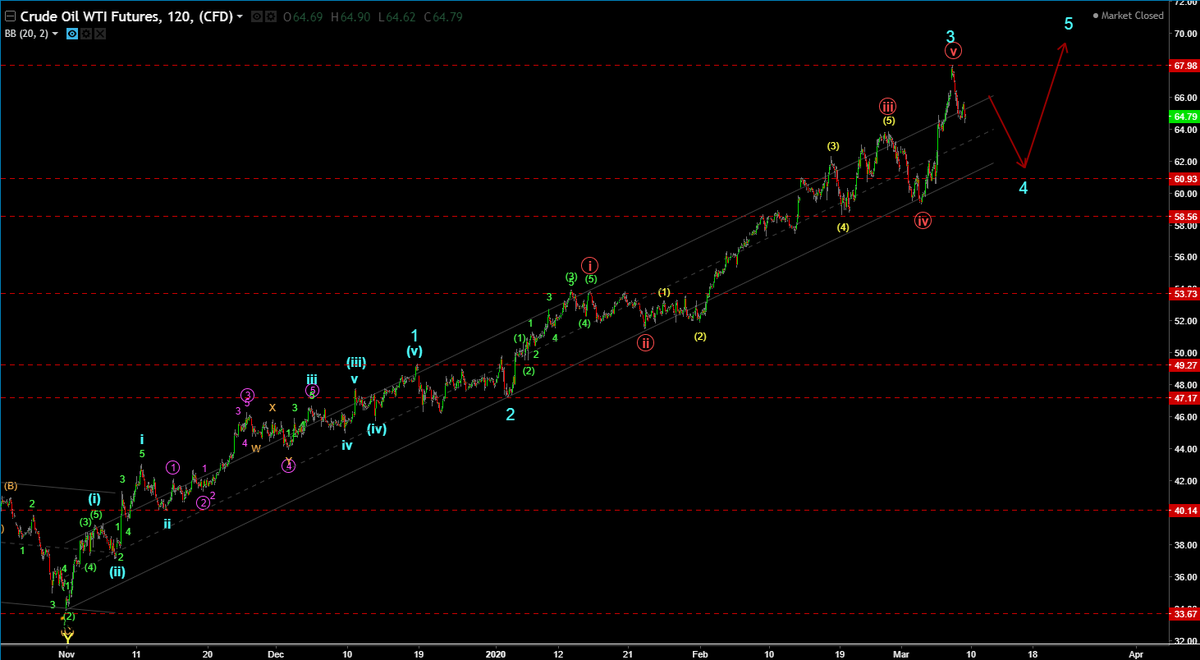Click the red circled i wave label
The height and width of the screenshot is (660, 1200).
(x=591, y=265)
